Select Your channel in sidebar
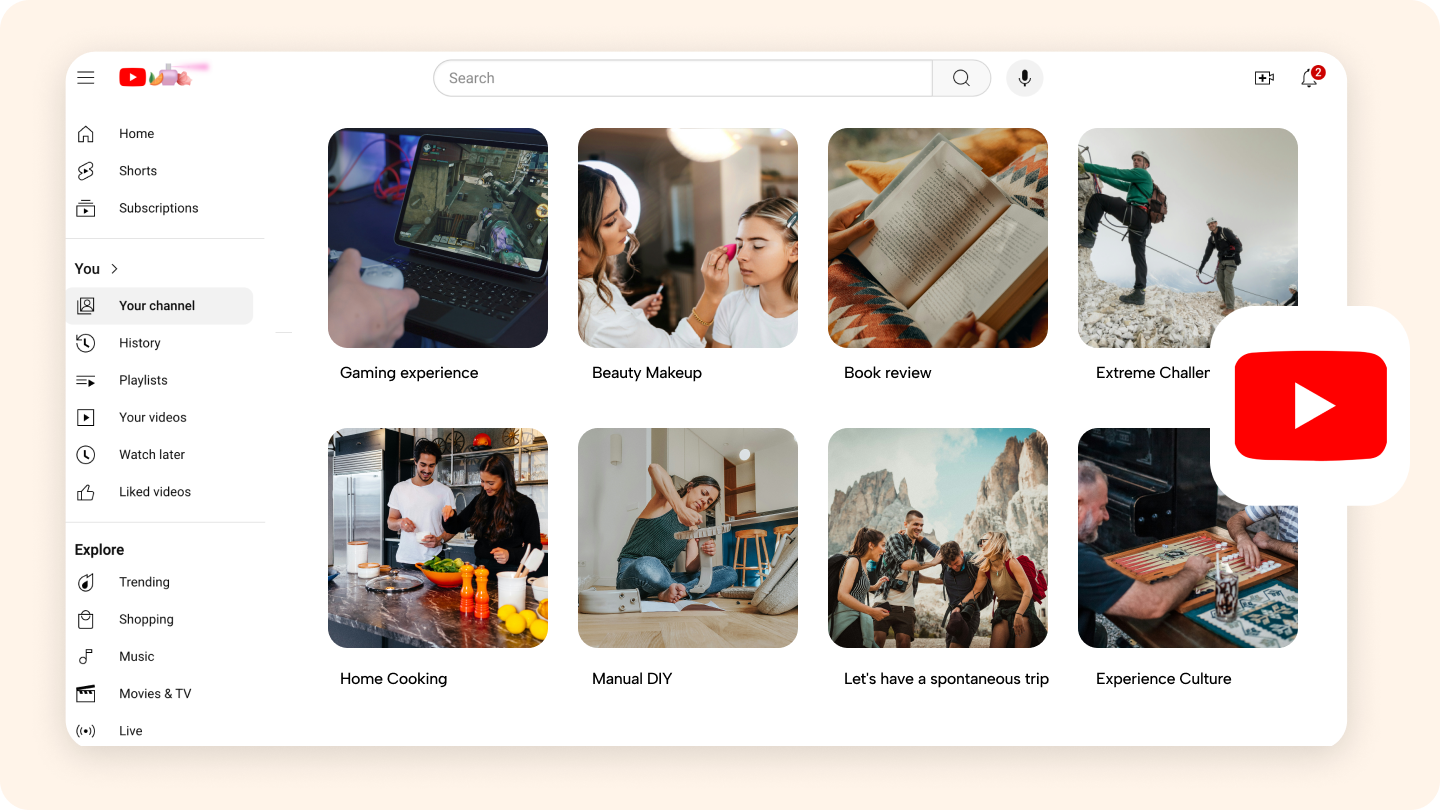The height and width of the screenshot is (810, 1440). point(158,306)
